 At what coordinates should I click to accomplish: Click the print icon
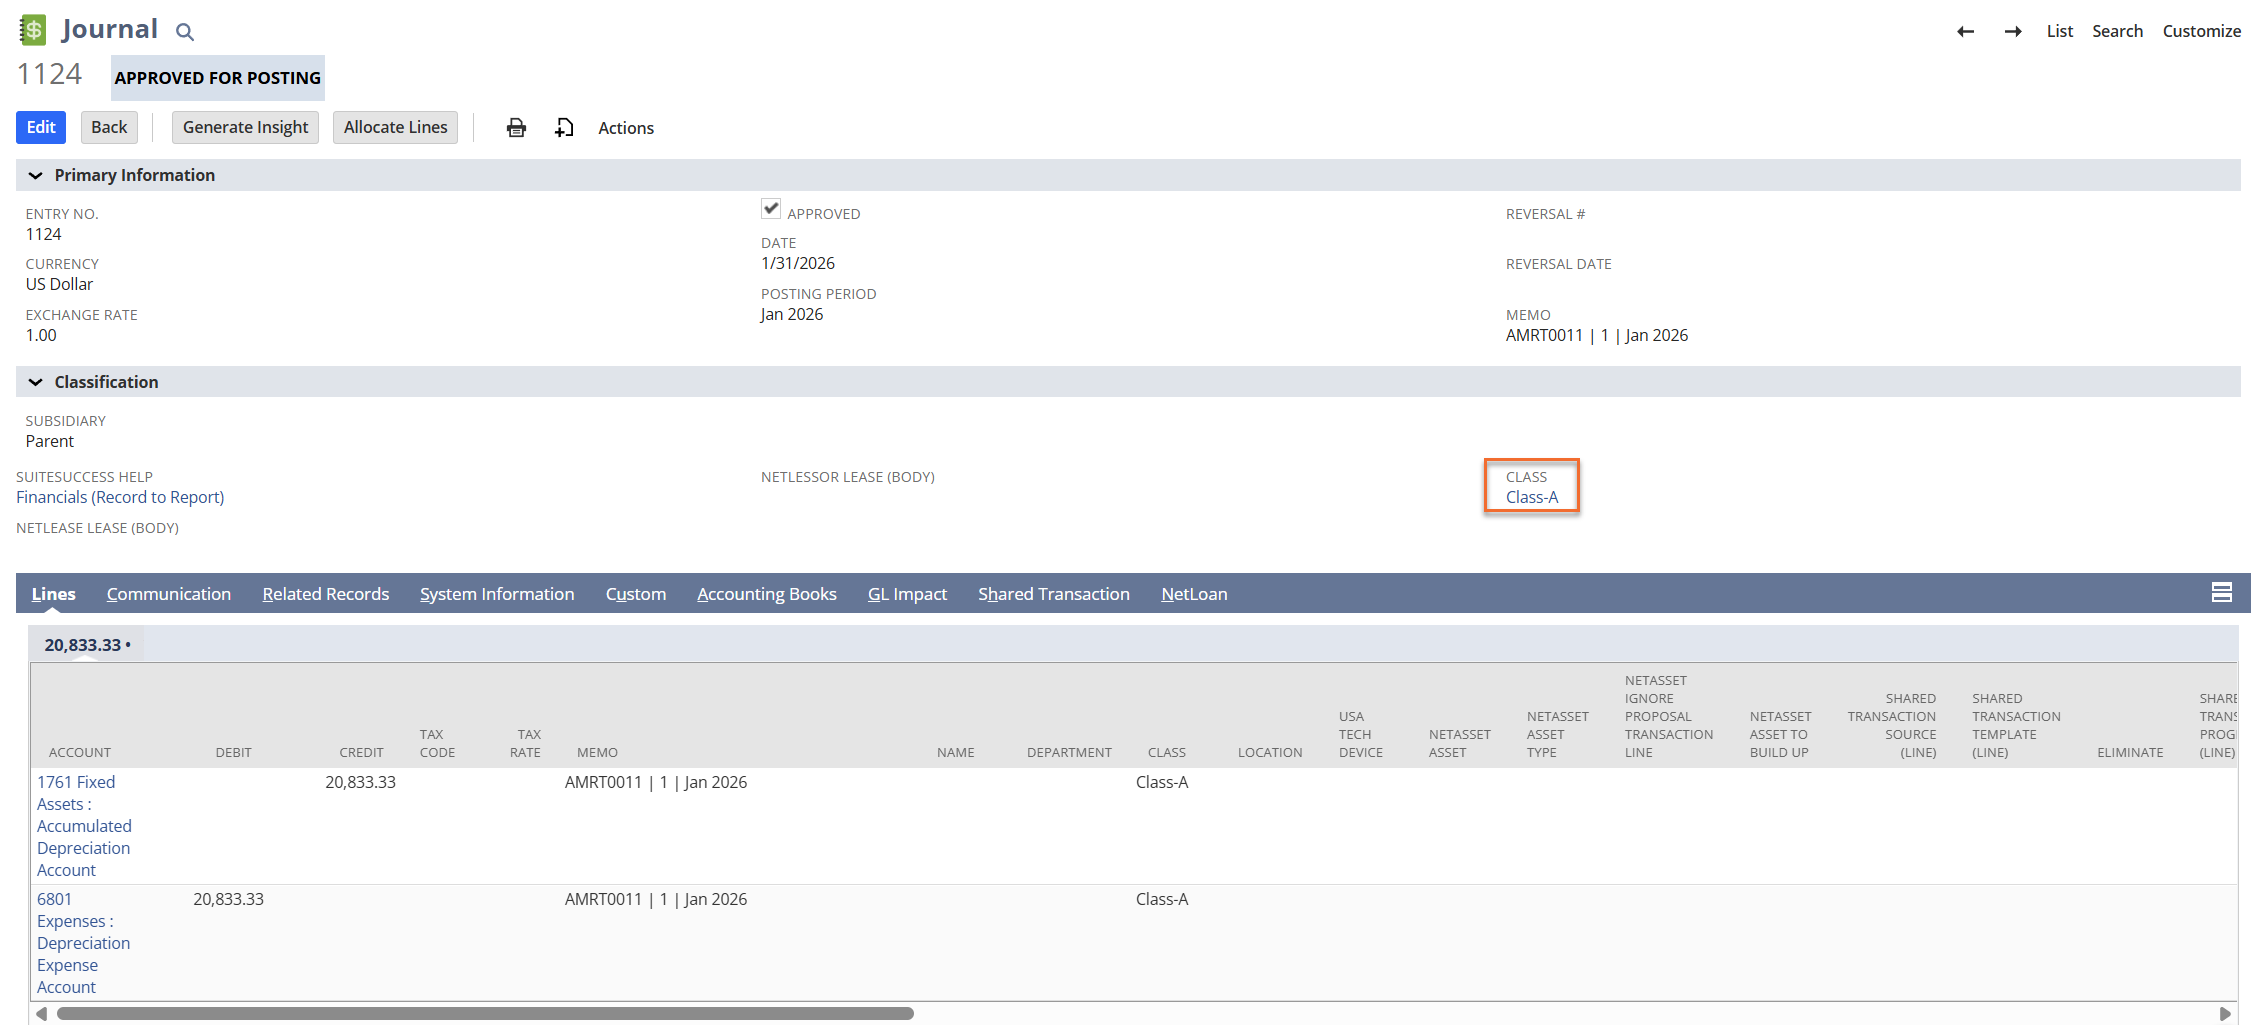pos(516,128)
